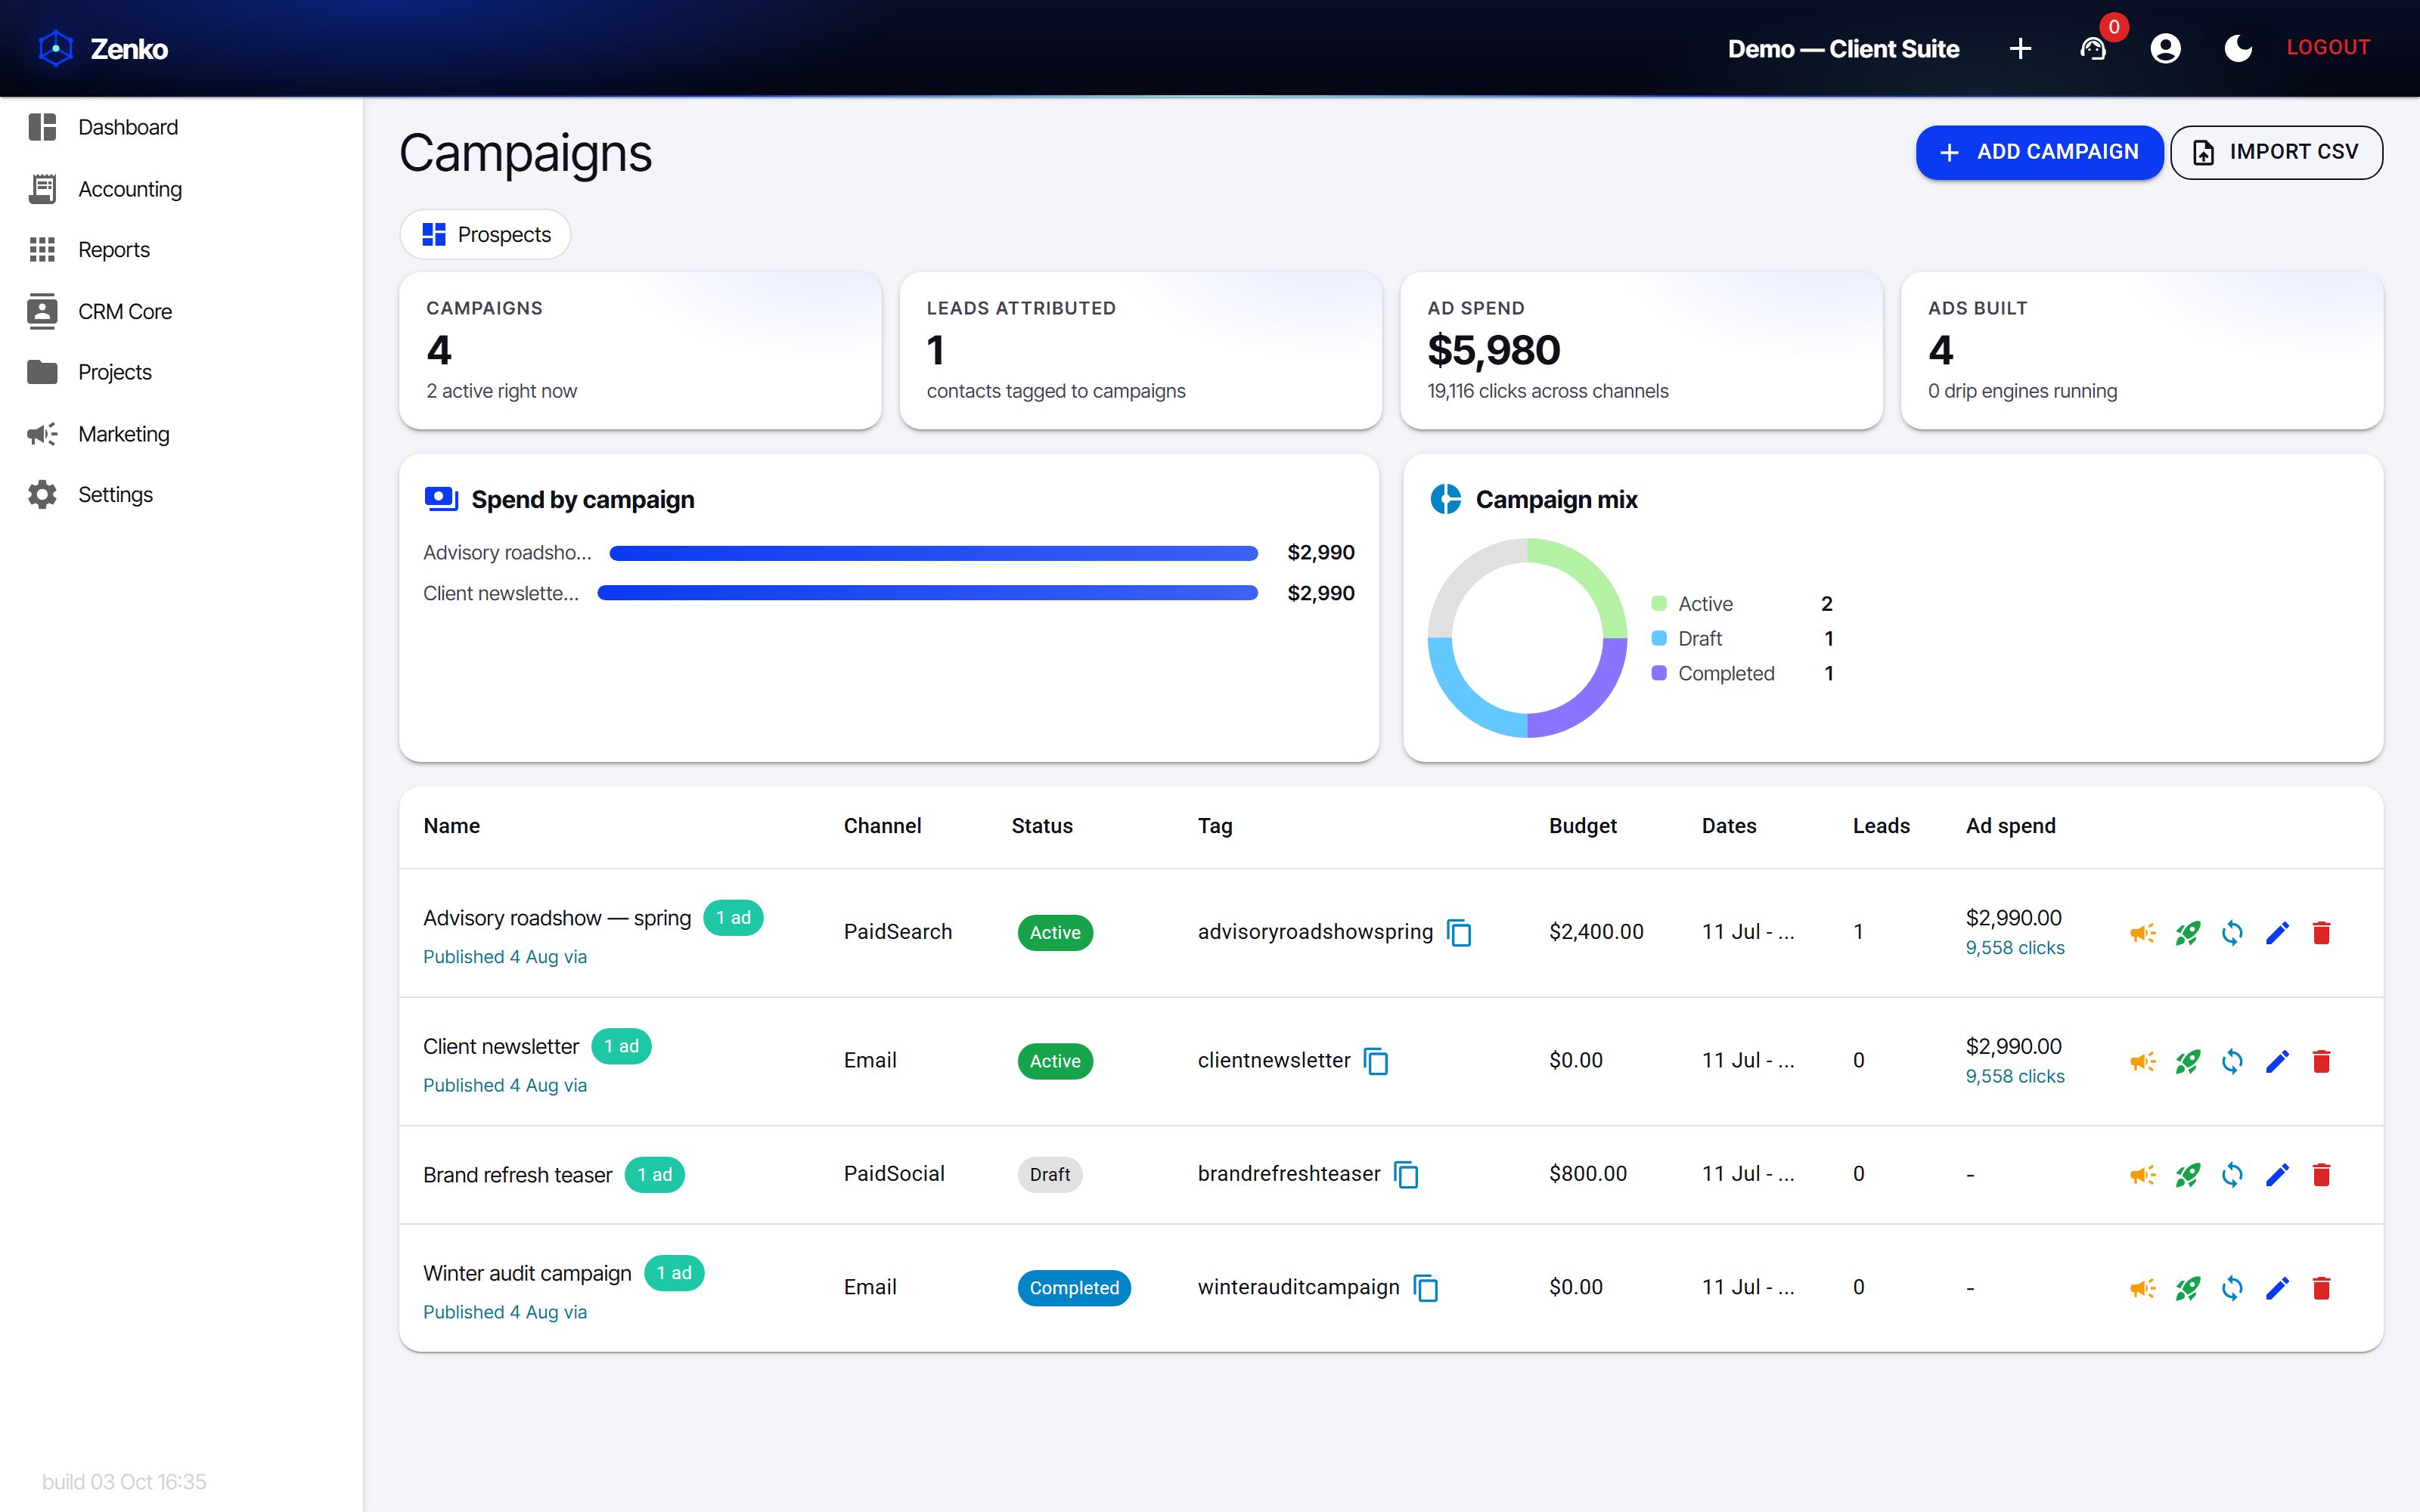Delete the Brand refresh teaser campaign

(2322, 1175)
